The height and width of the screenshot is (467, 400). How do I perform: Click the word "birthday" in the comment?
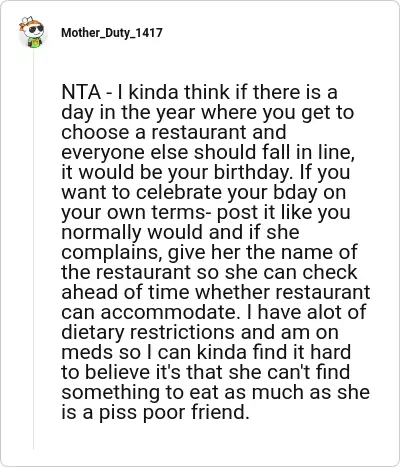[254, 173]
